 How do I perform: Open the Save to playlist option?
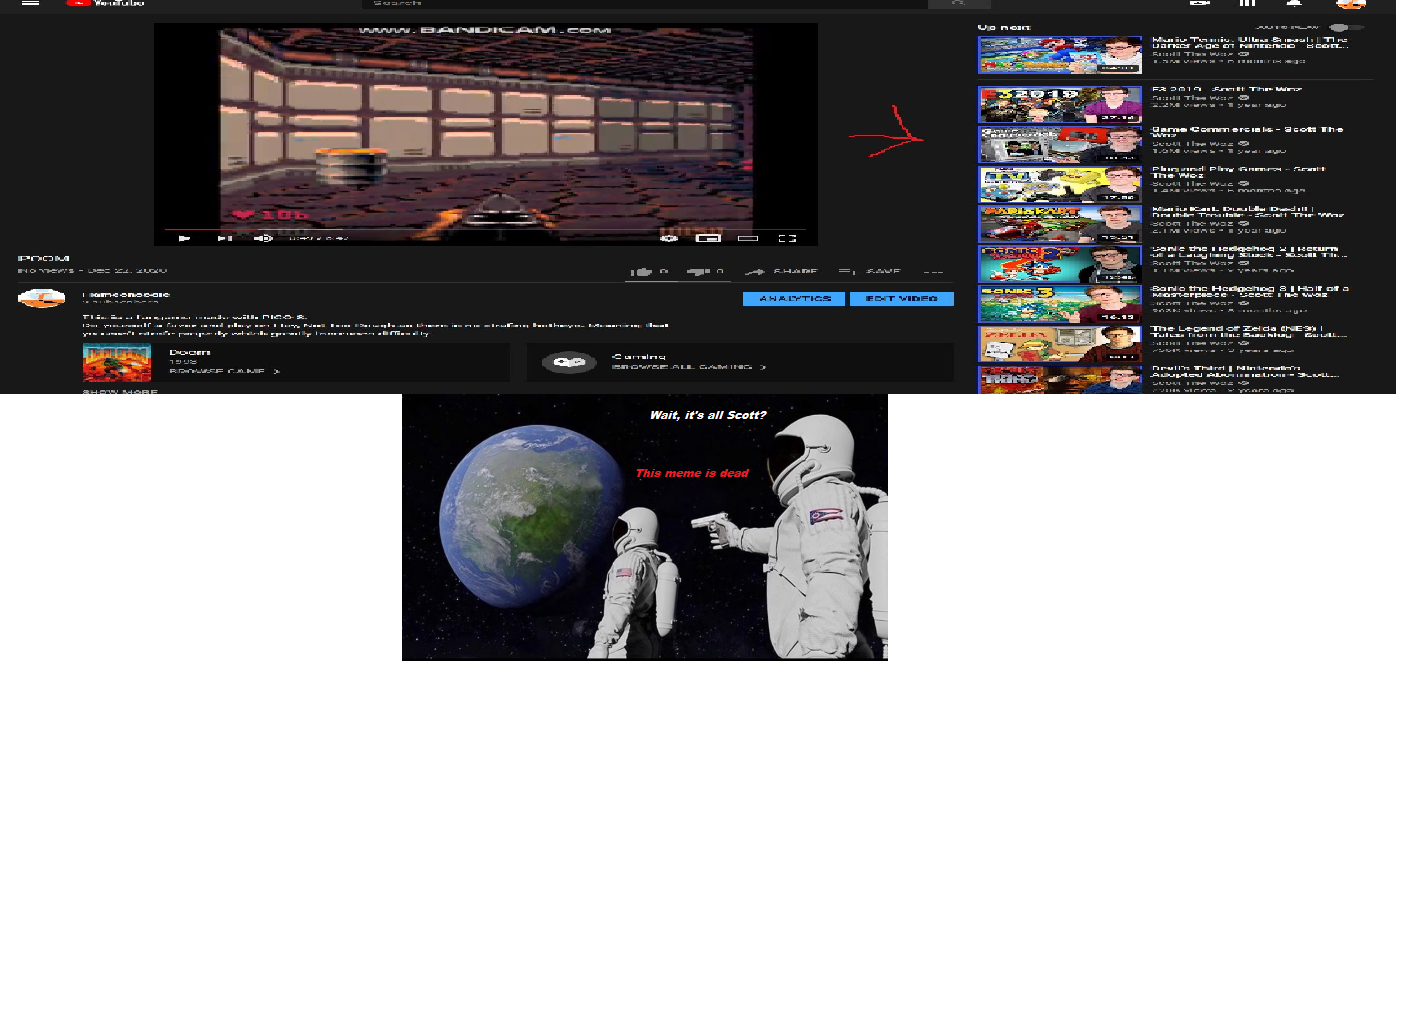click(x=870, y=271)
